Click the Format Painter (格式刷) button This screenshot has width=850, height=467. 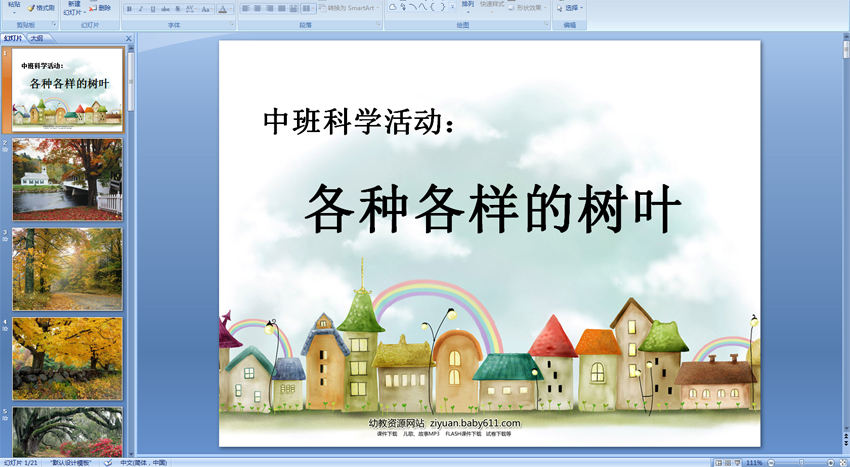(41, 8)
